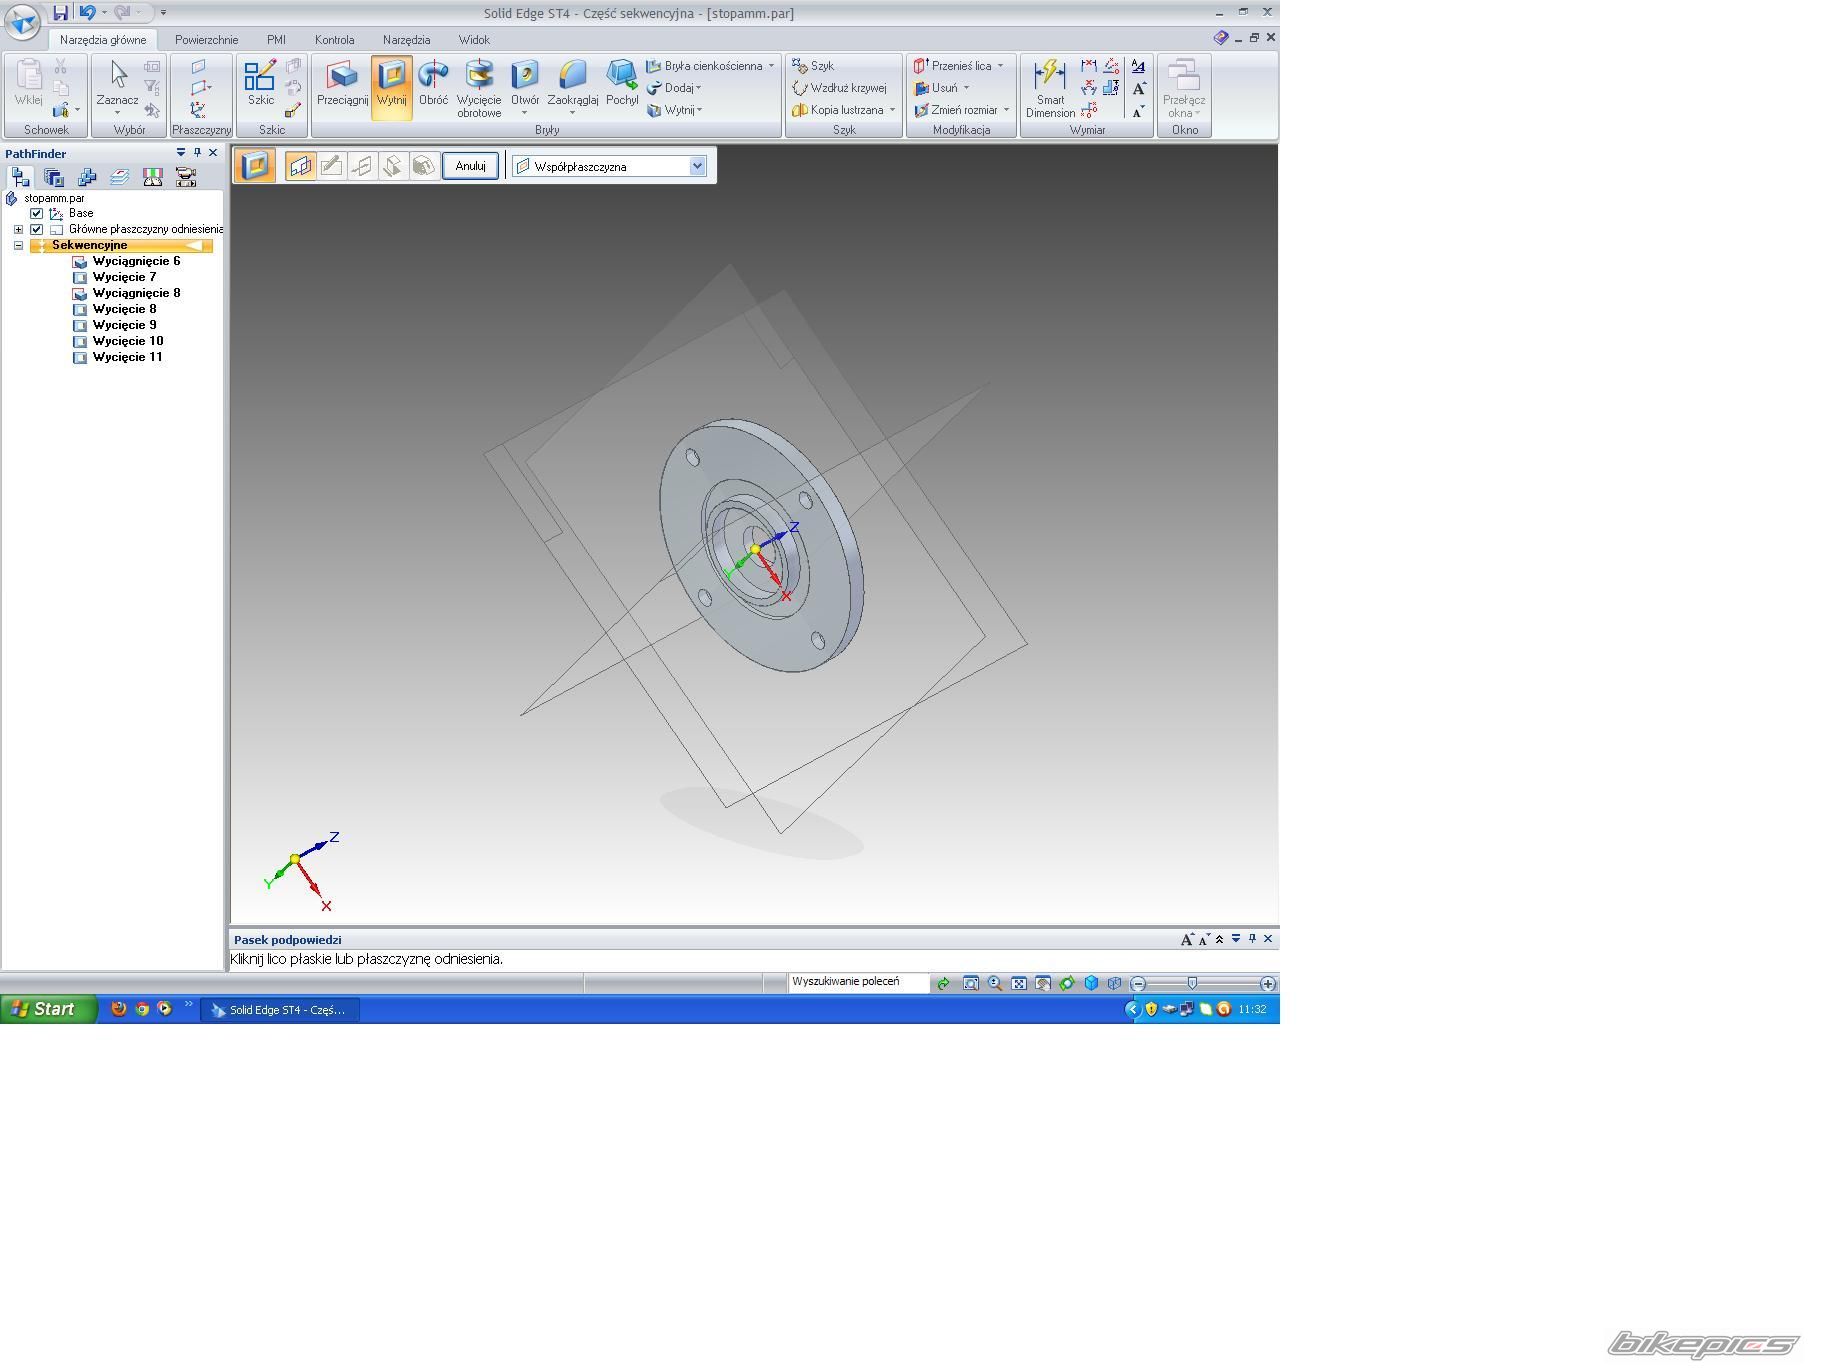Screen dimensions: 1824x1368
Task: Toggle Główne płaszczyzny odniesienia checkbox
Action: click(37, 230)
